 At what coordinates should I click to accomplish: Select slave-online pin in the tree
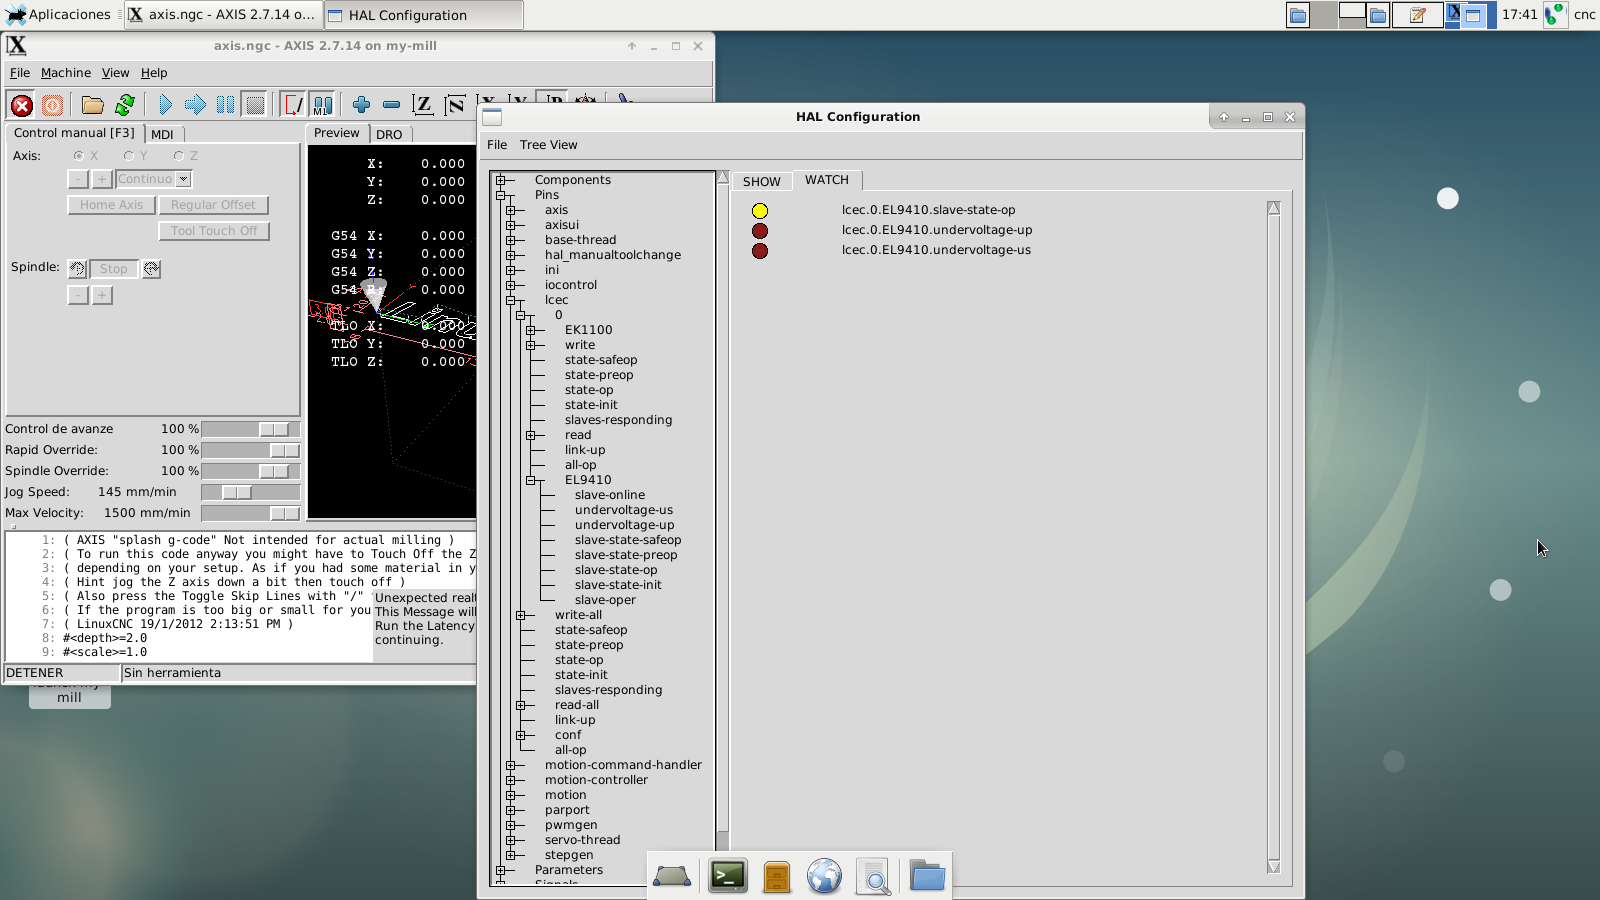610,495
